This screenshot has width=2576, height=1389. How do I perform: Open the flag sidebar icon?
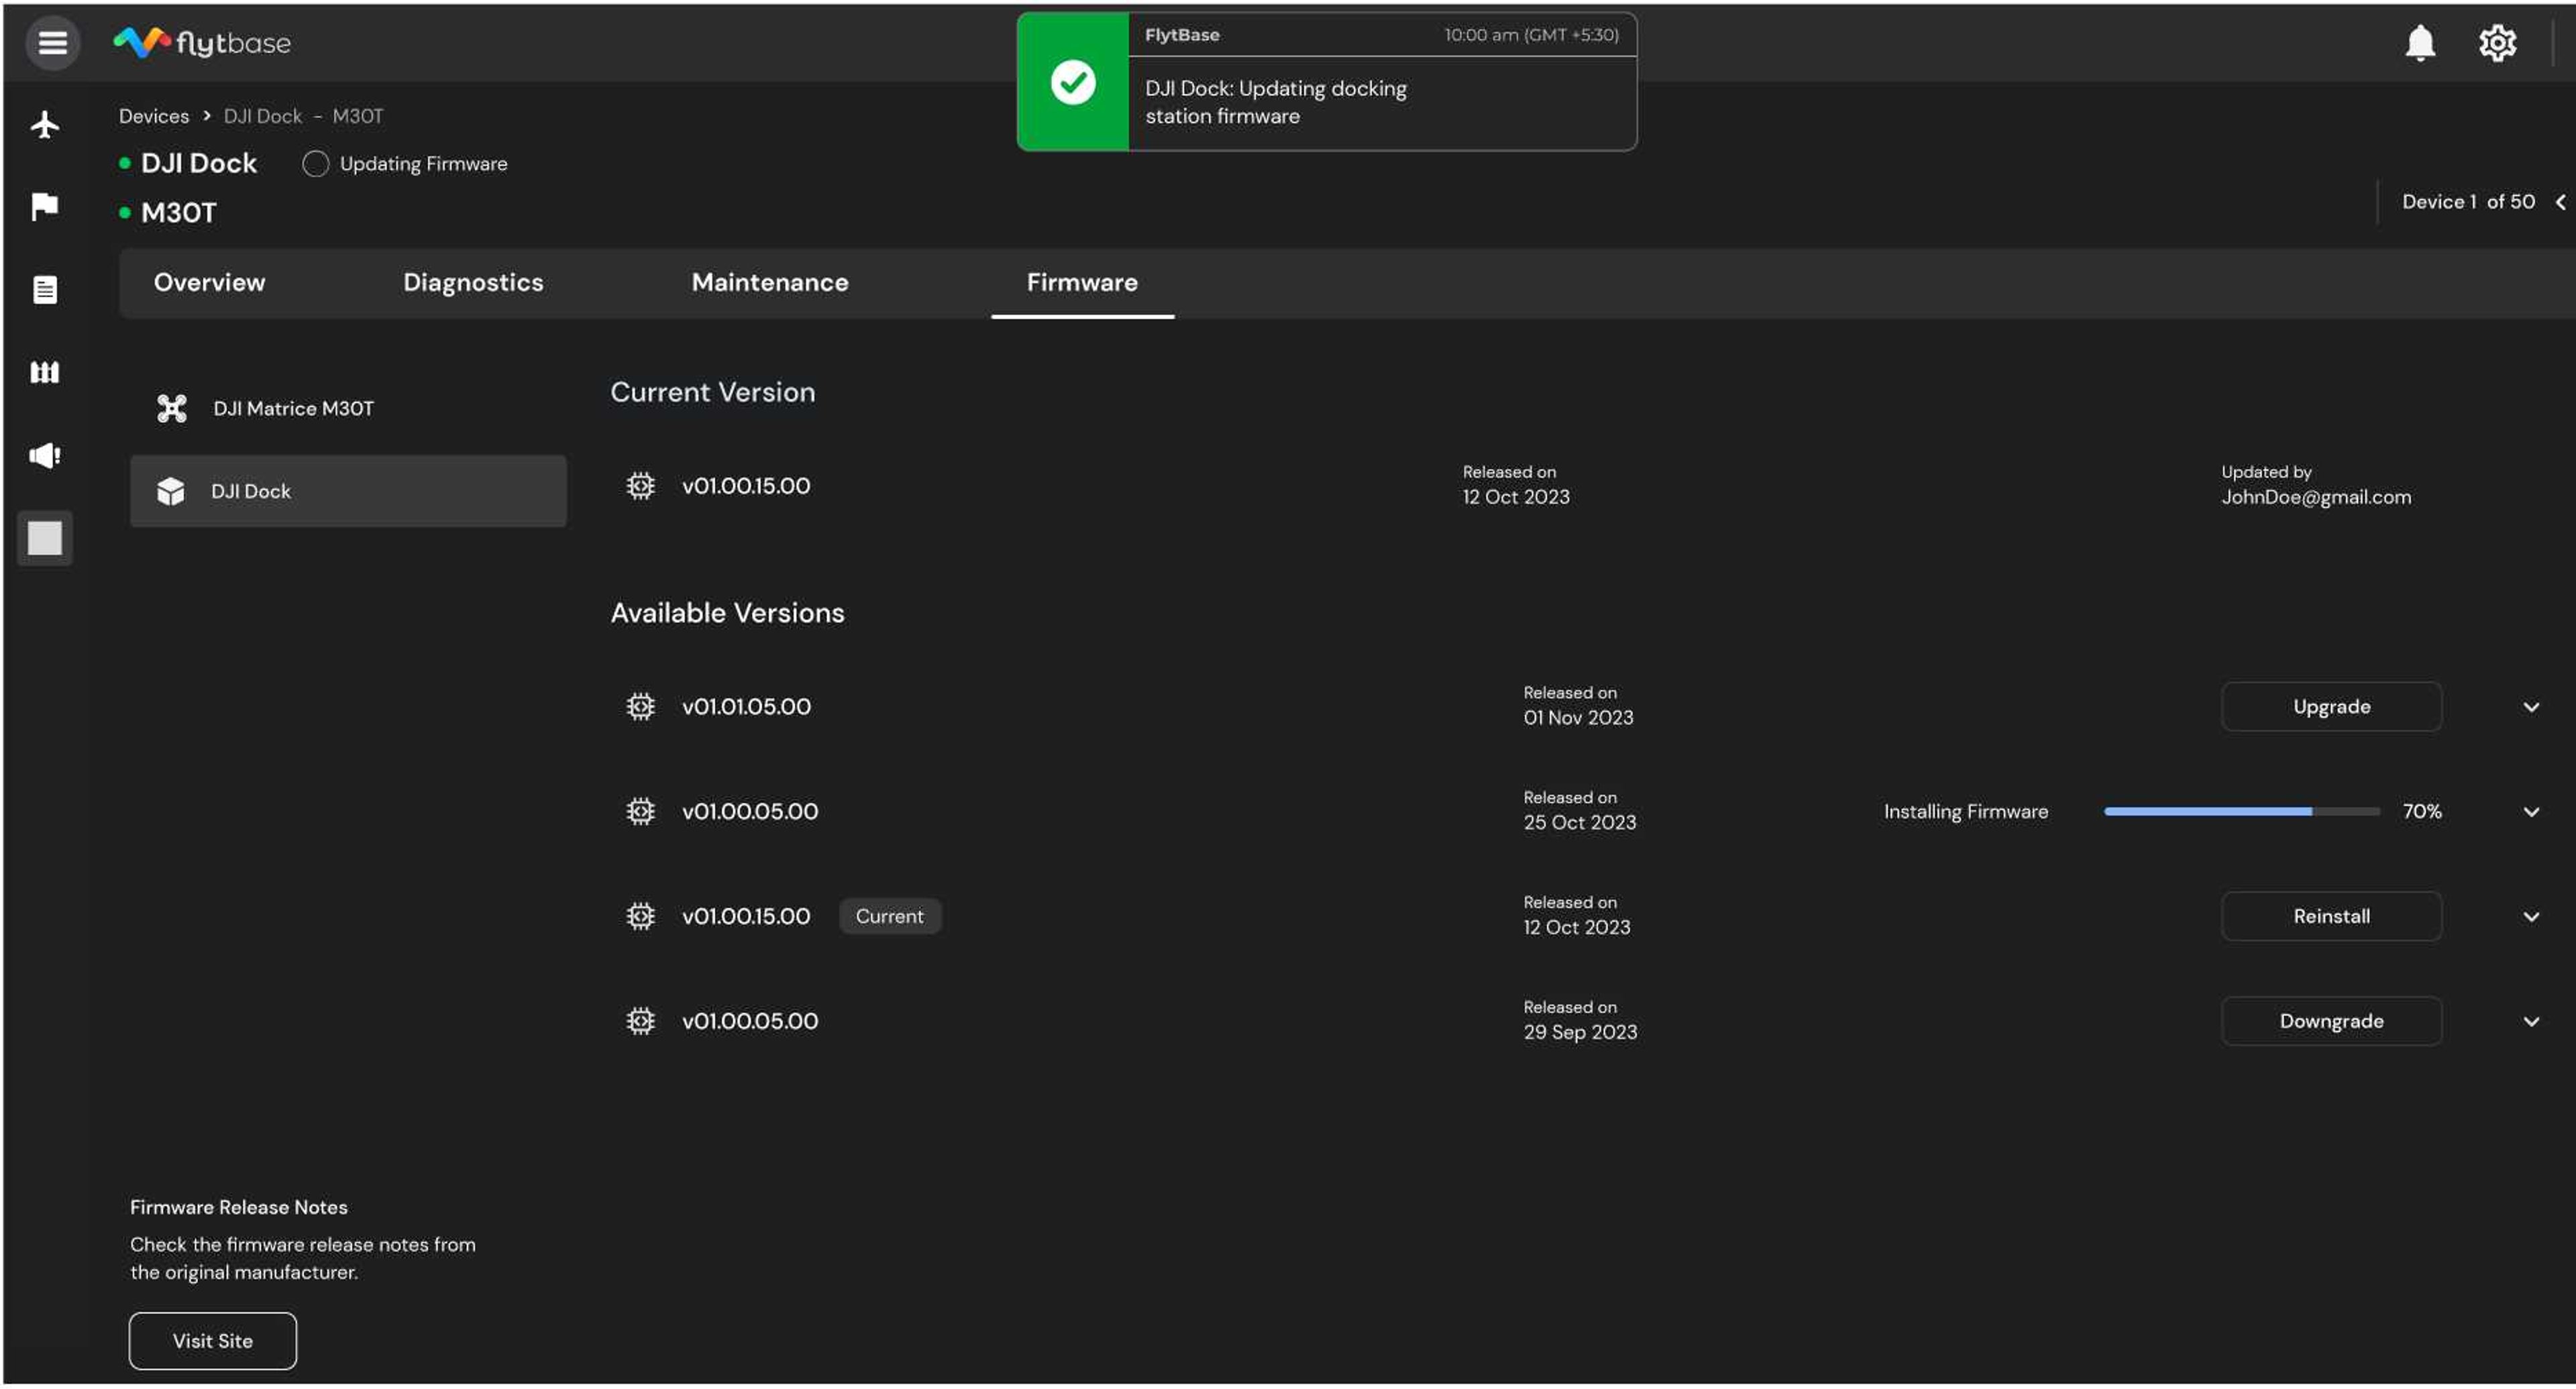pyautogui.click(x=45, y=207)
